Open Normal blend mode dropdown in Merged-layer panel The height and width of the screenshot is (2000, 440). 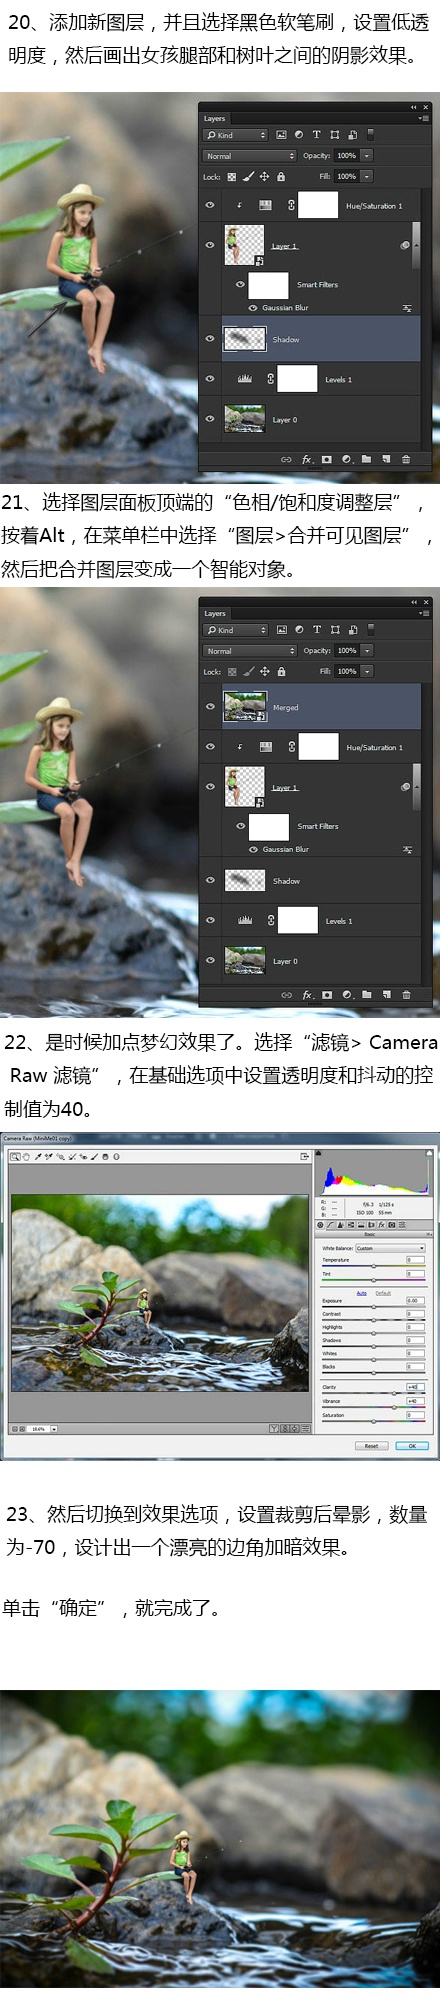pos(250,651)
